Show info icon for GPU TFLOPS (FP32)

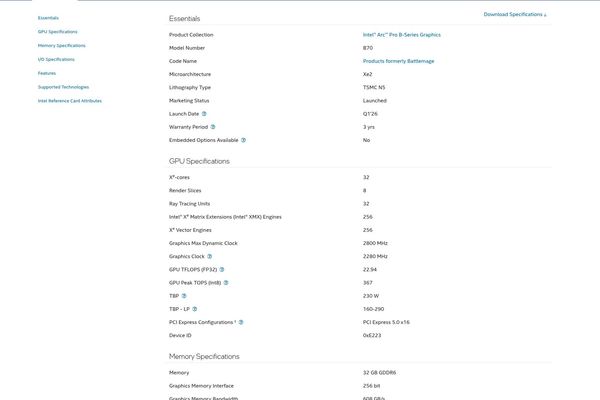pyautogui.click(x=222, y=269)
